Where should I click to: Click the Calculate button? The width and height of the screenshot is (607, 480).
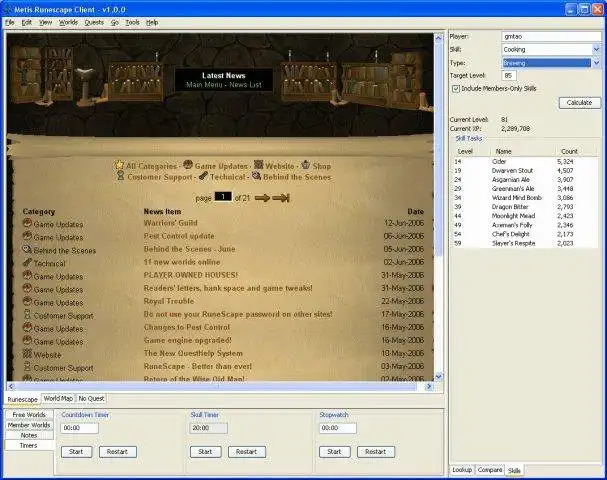(579, 103)
